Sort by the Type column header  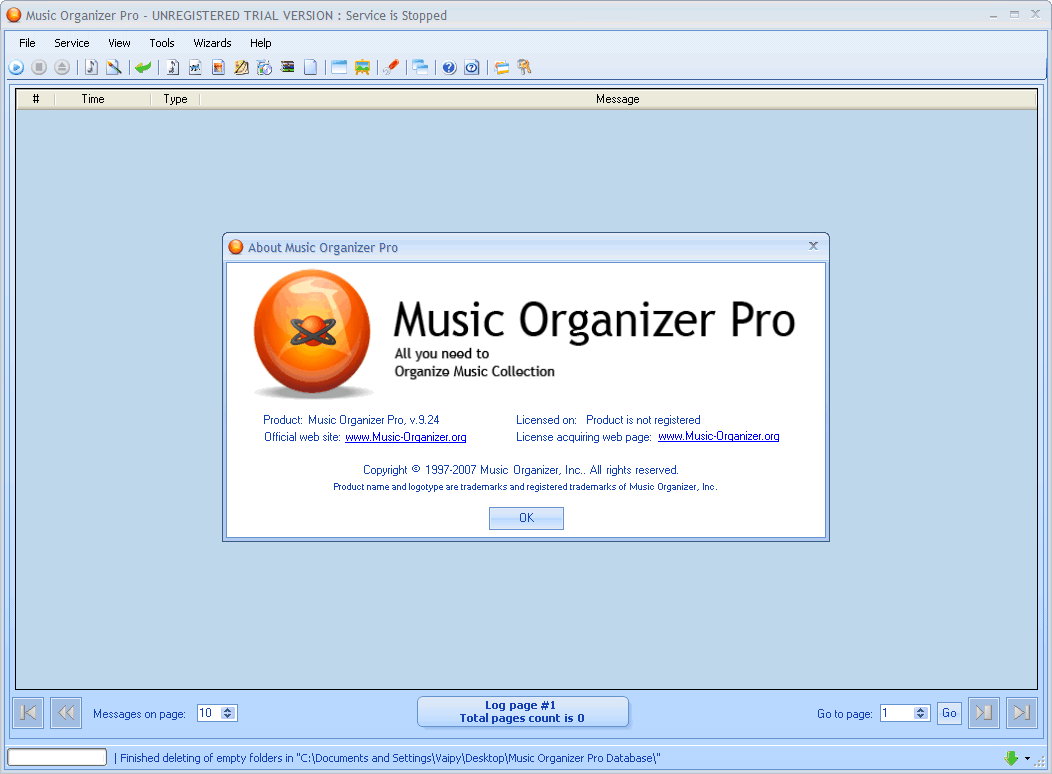pyautogui.click(x=176, y=99)
